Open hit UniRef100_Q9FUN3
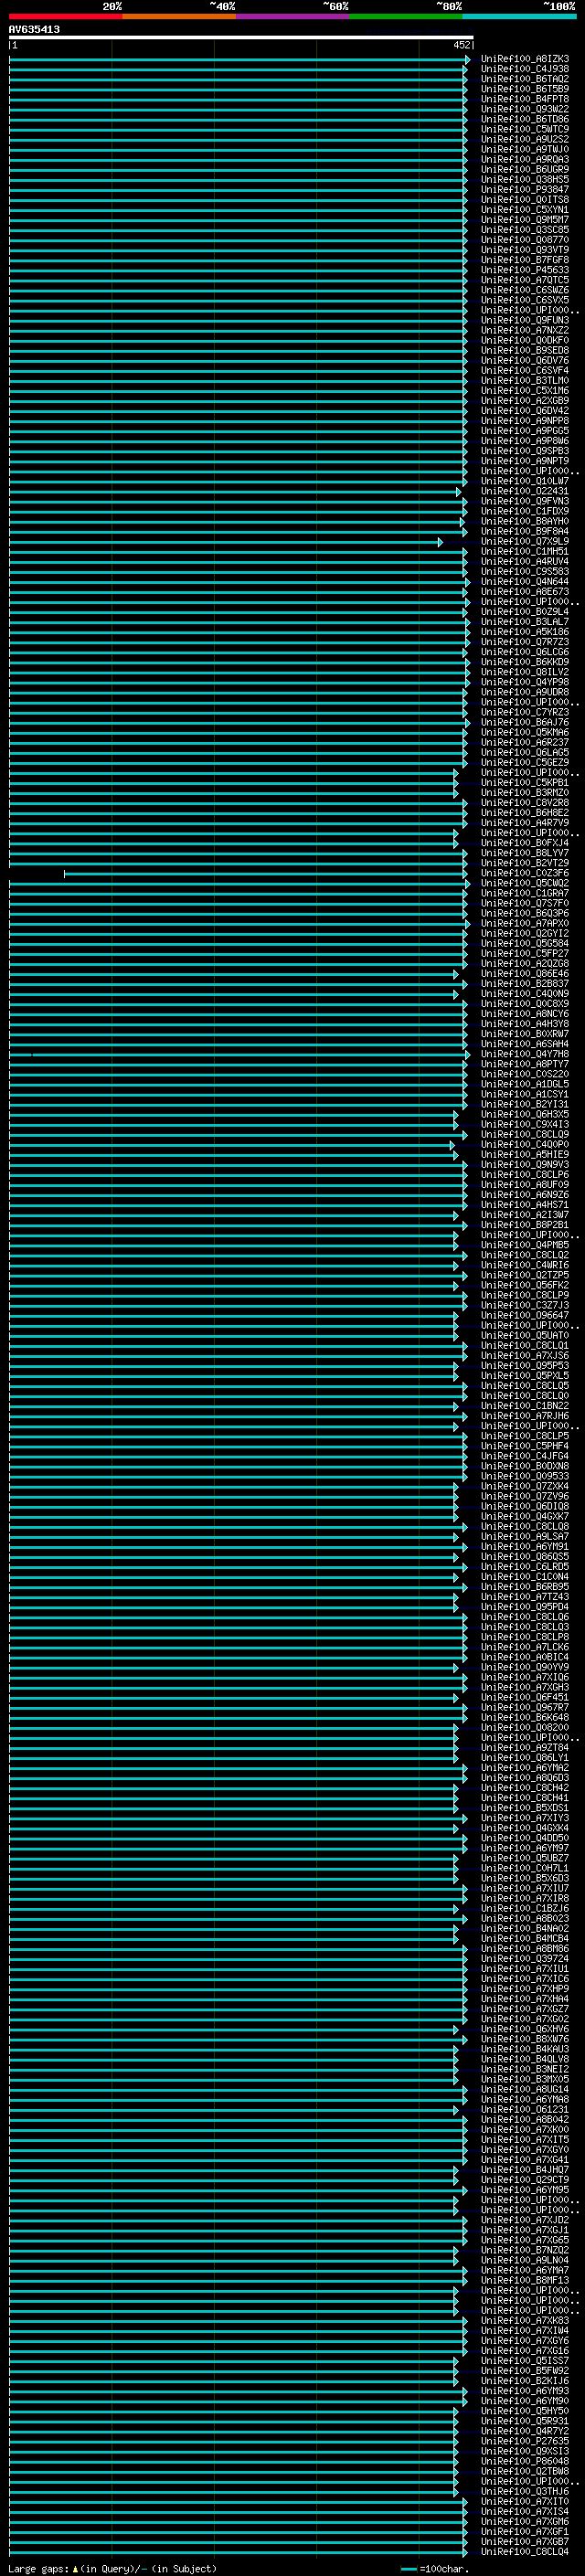This screenshot has height=2576, width=585. point(524,320)
